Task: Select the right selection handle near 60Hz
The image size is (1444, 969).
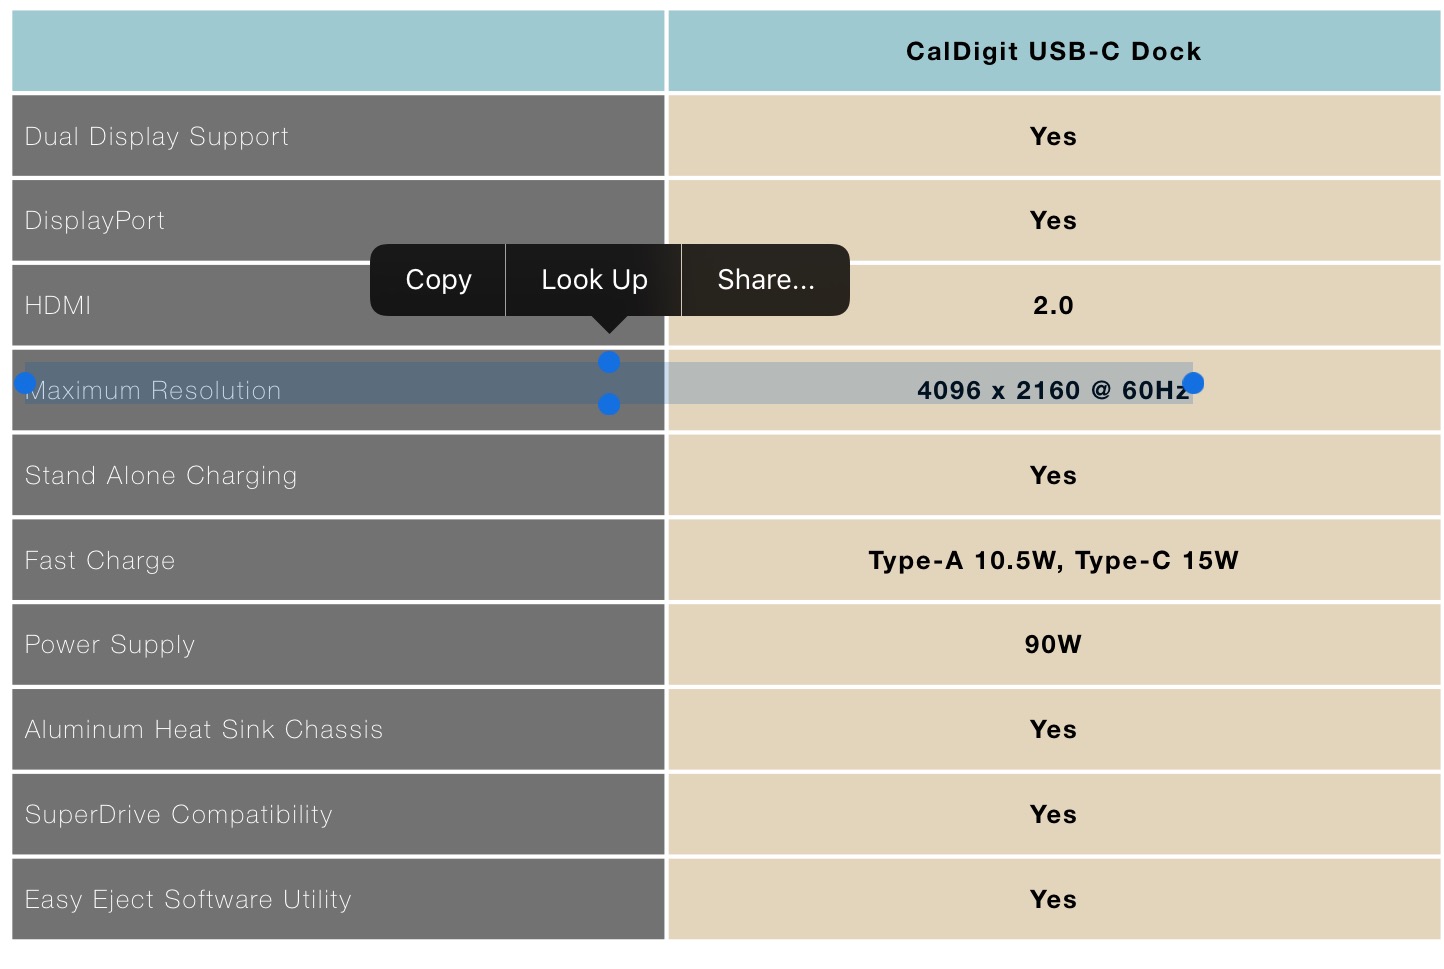Action: [1193, 383]
